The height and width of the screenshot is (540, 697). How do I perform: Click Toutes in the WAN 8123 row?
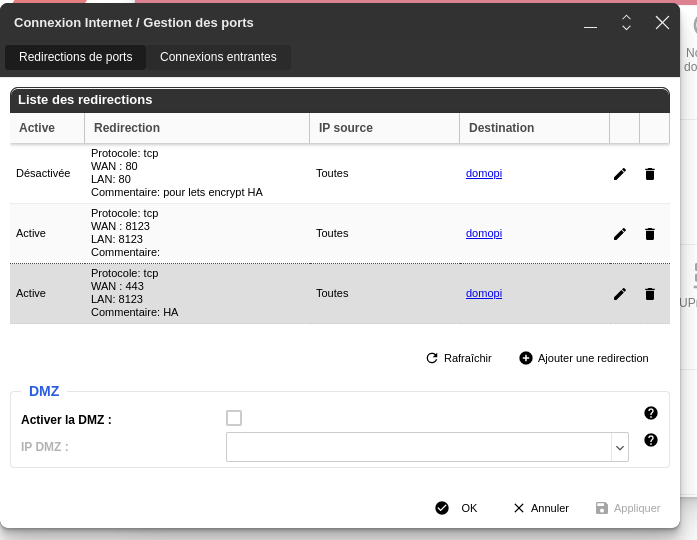(x=332, y=233)
